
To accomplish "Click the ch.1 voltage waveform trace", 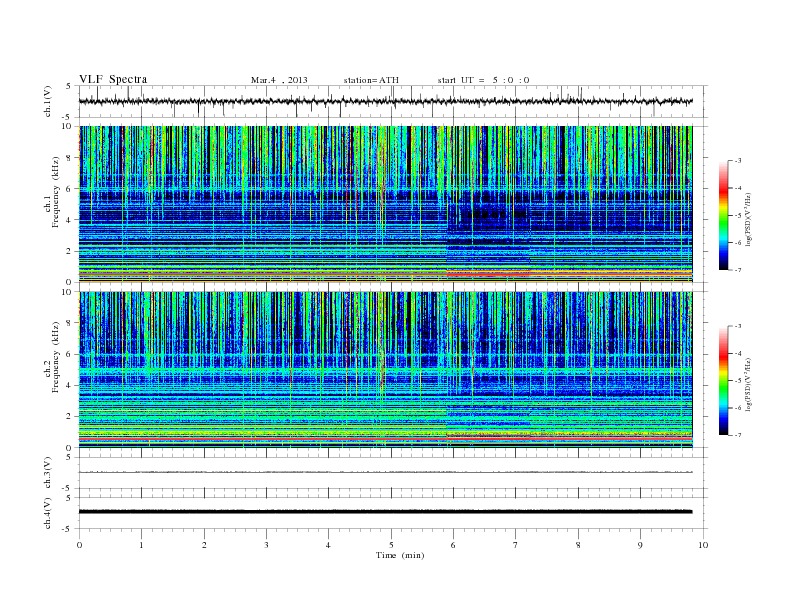I will pyautogui.click(x=385, y=101).
